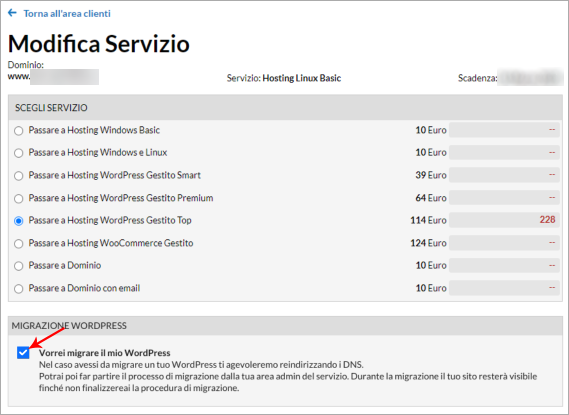Click price field for WordPress Gestito Smart
The image size is (569, 415).
point(504,175)
